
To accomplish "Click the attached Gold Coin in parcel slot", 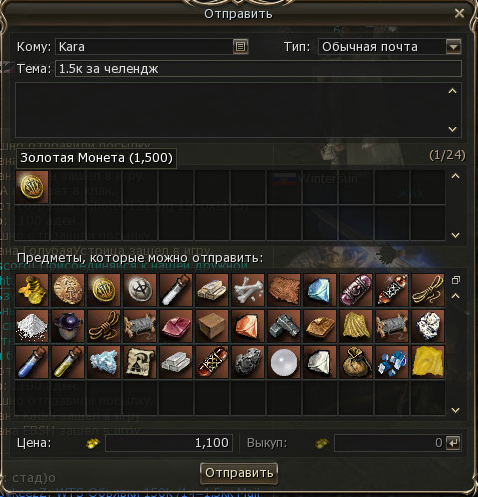I will 32,187.
